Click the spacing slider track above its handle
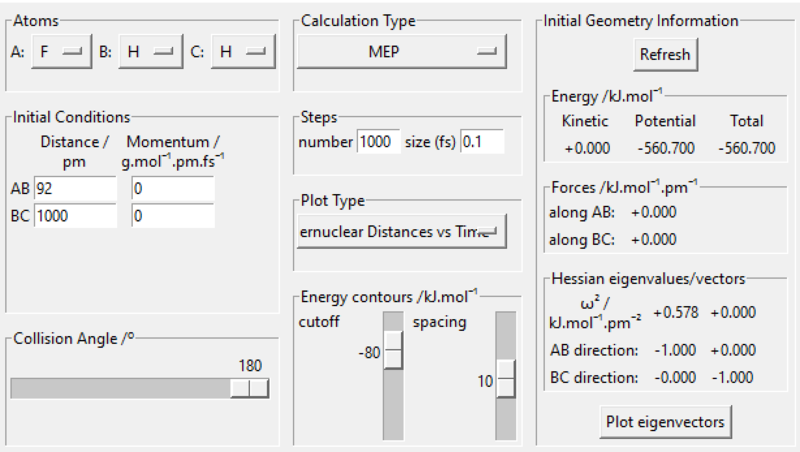Viewport: 800px width, 452px height. 506,335
